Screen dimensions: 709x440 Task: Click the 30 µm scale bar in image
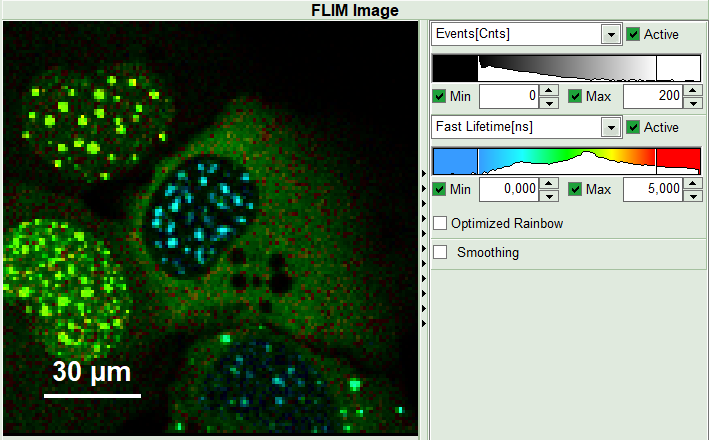tap(92, 395)
